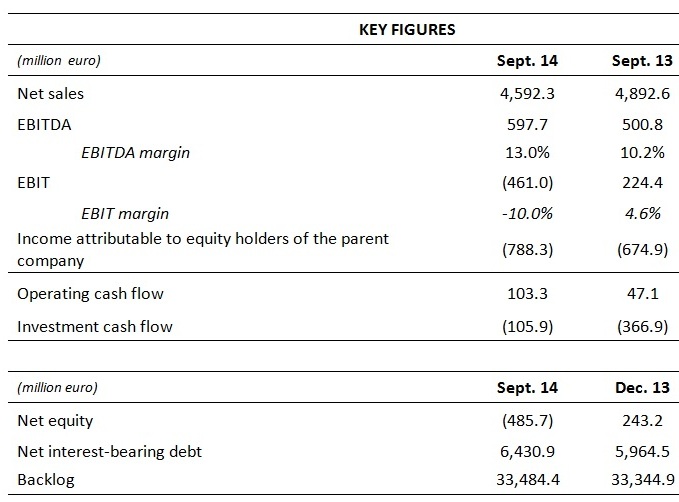Screen dimensions: 679x502
Task: Click the KEY FIGURES table title
Action: (407, 29)
